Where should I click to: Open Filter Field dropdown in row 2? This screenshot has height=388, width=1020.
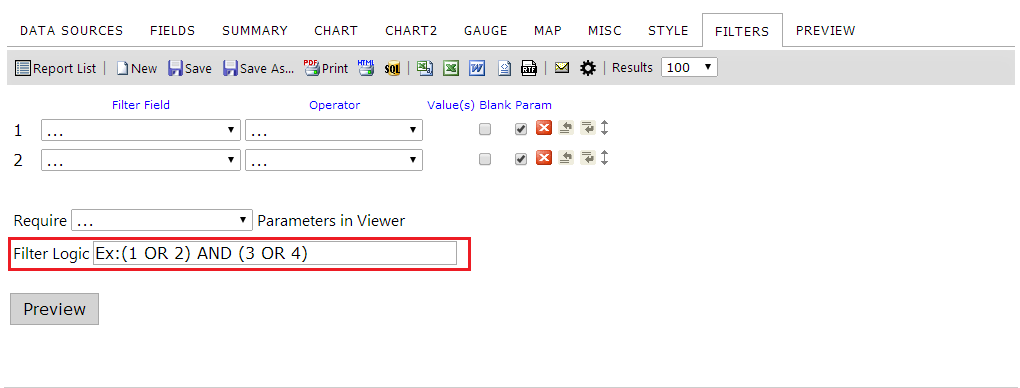point(141,160)
